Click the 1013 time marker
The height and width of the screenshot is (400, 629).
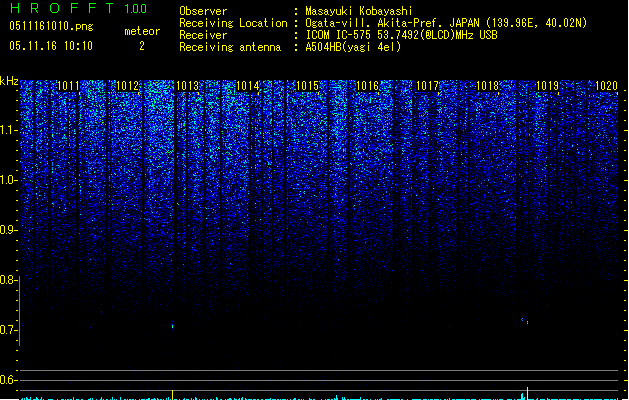click(188, 86)
